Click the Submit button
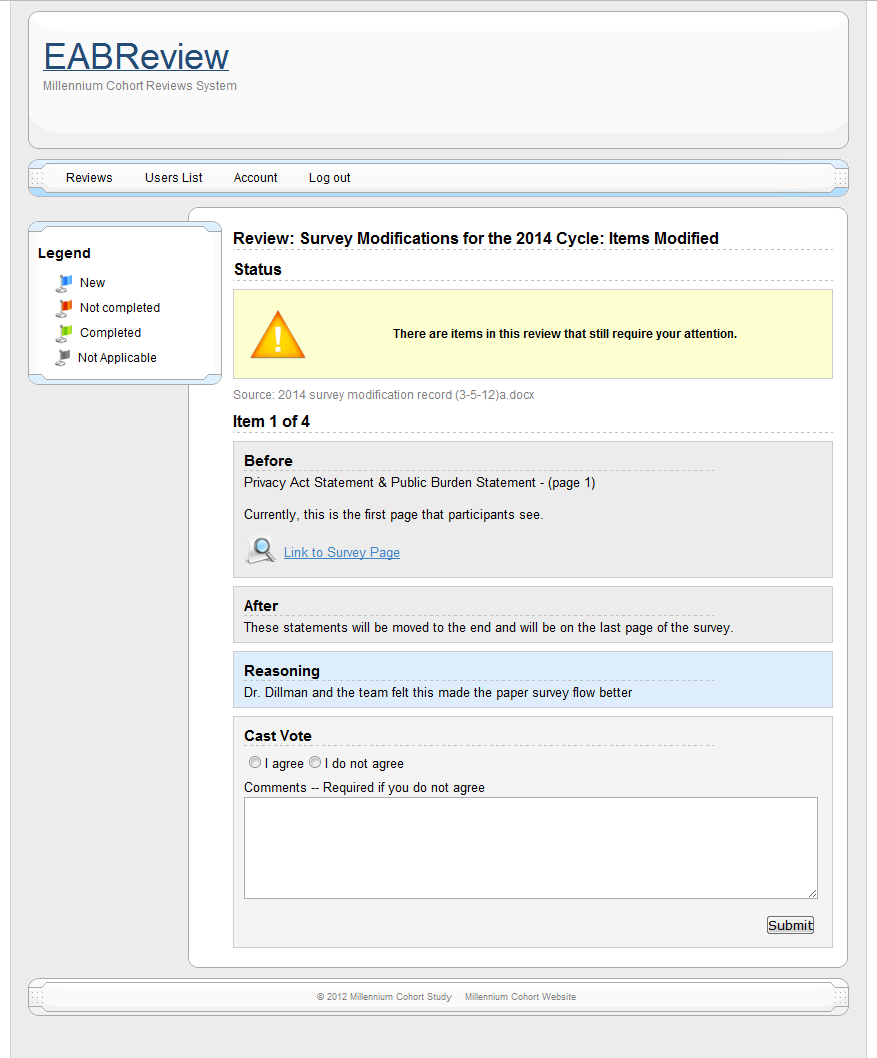The height and width of the screenshot is (1058, 877). (x=790, y=925)
